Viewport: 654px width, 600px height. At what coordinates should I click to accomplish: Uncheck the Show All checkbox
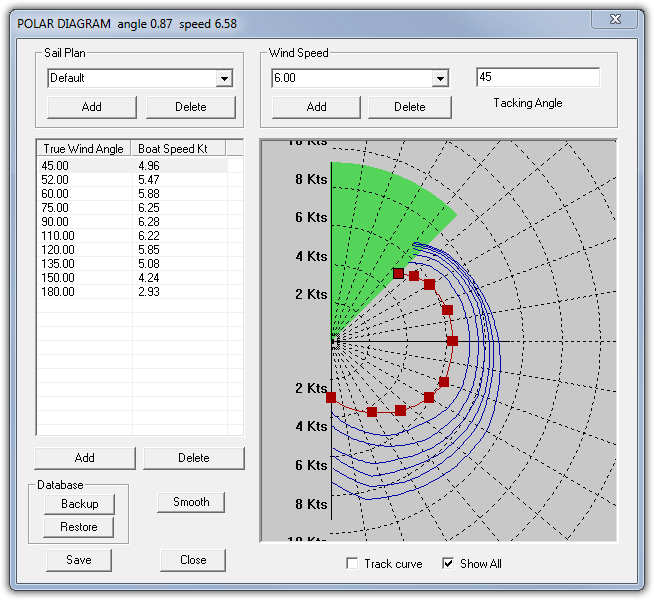(448, 564)
